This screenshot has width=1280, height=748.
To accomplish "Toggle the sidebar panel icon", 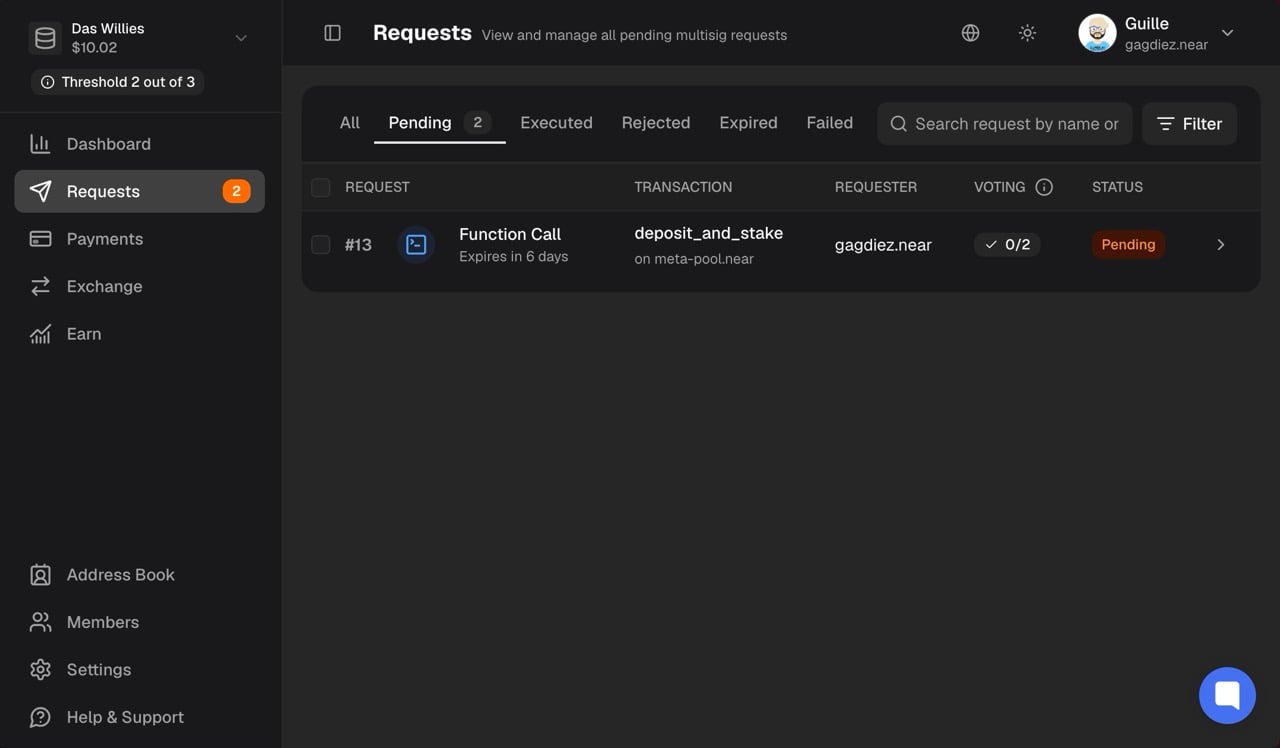I will point(333,33).
